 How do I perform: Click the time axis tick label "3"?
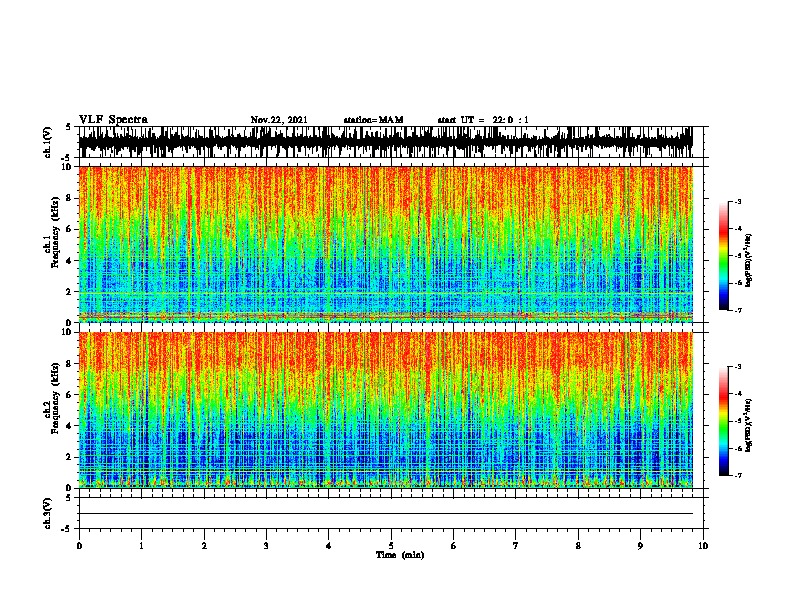tap(266, 546)
